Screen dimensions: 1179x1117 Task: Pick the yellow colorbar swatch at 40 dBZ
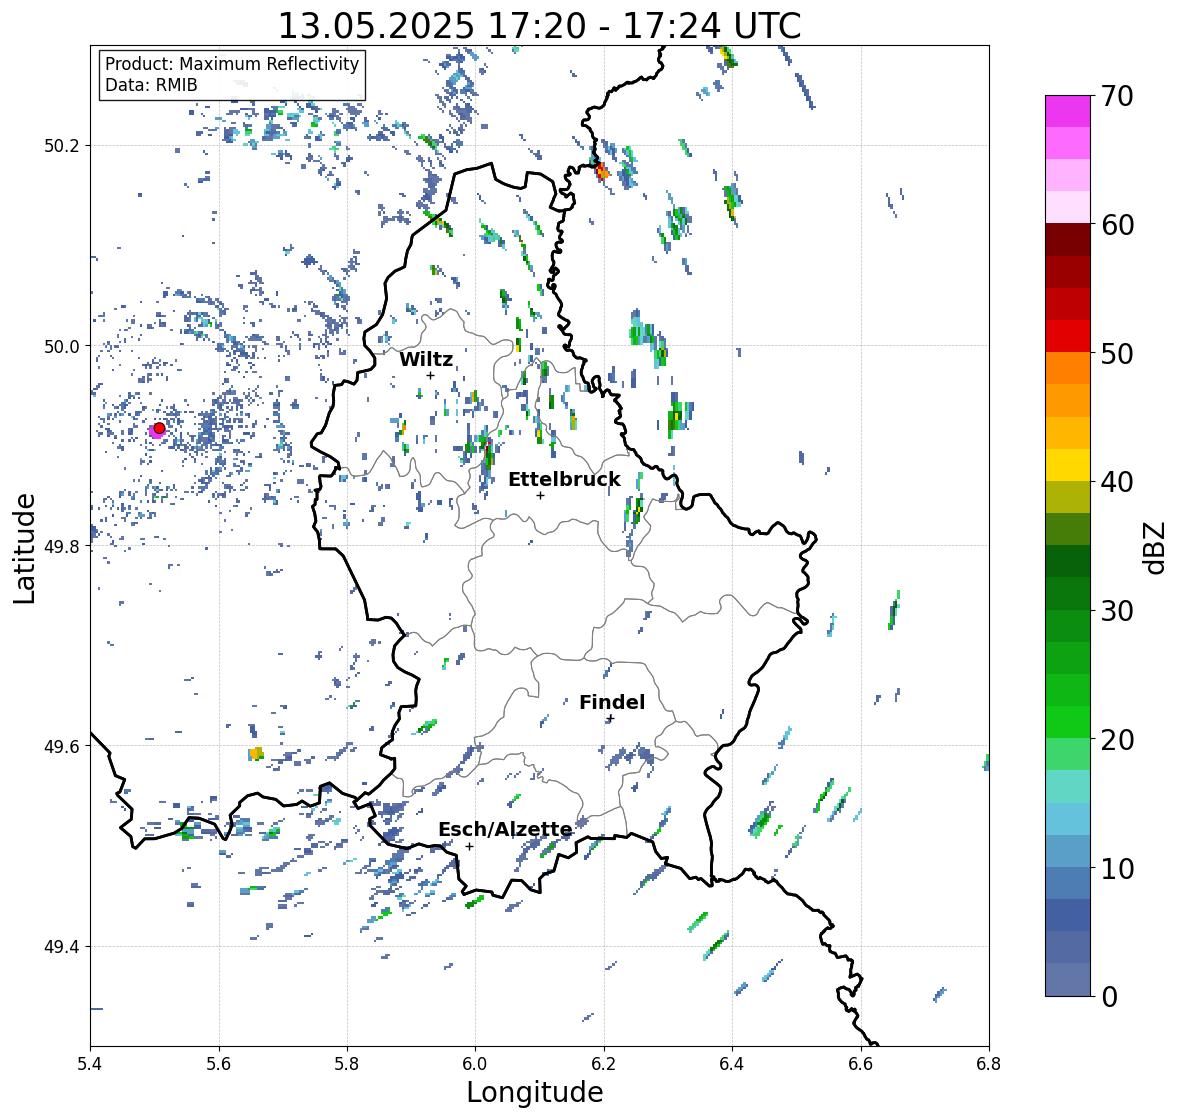tap(1068, 465)
